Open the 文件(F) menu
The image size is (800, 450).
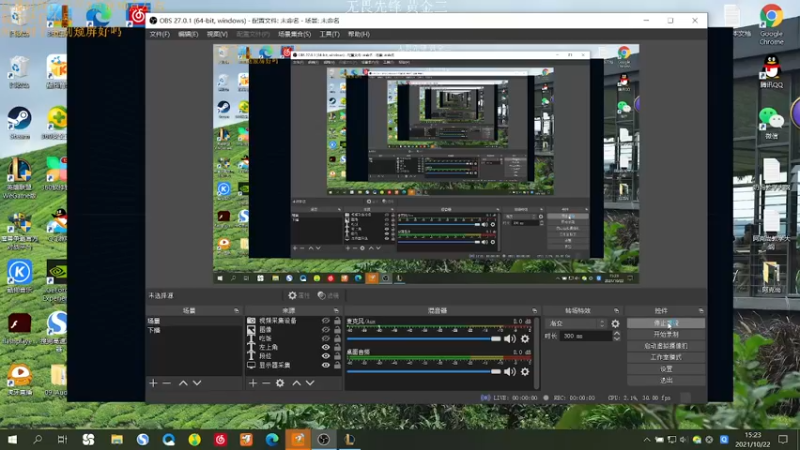159,34
